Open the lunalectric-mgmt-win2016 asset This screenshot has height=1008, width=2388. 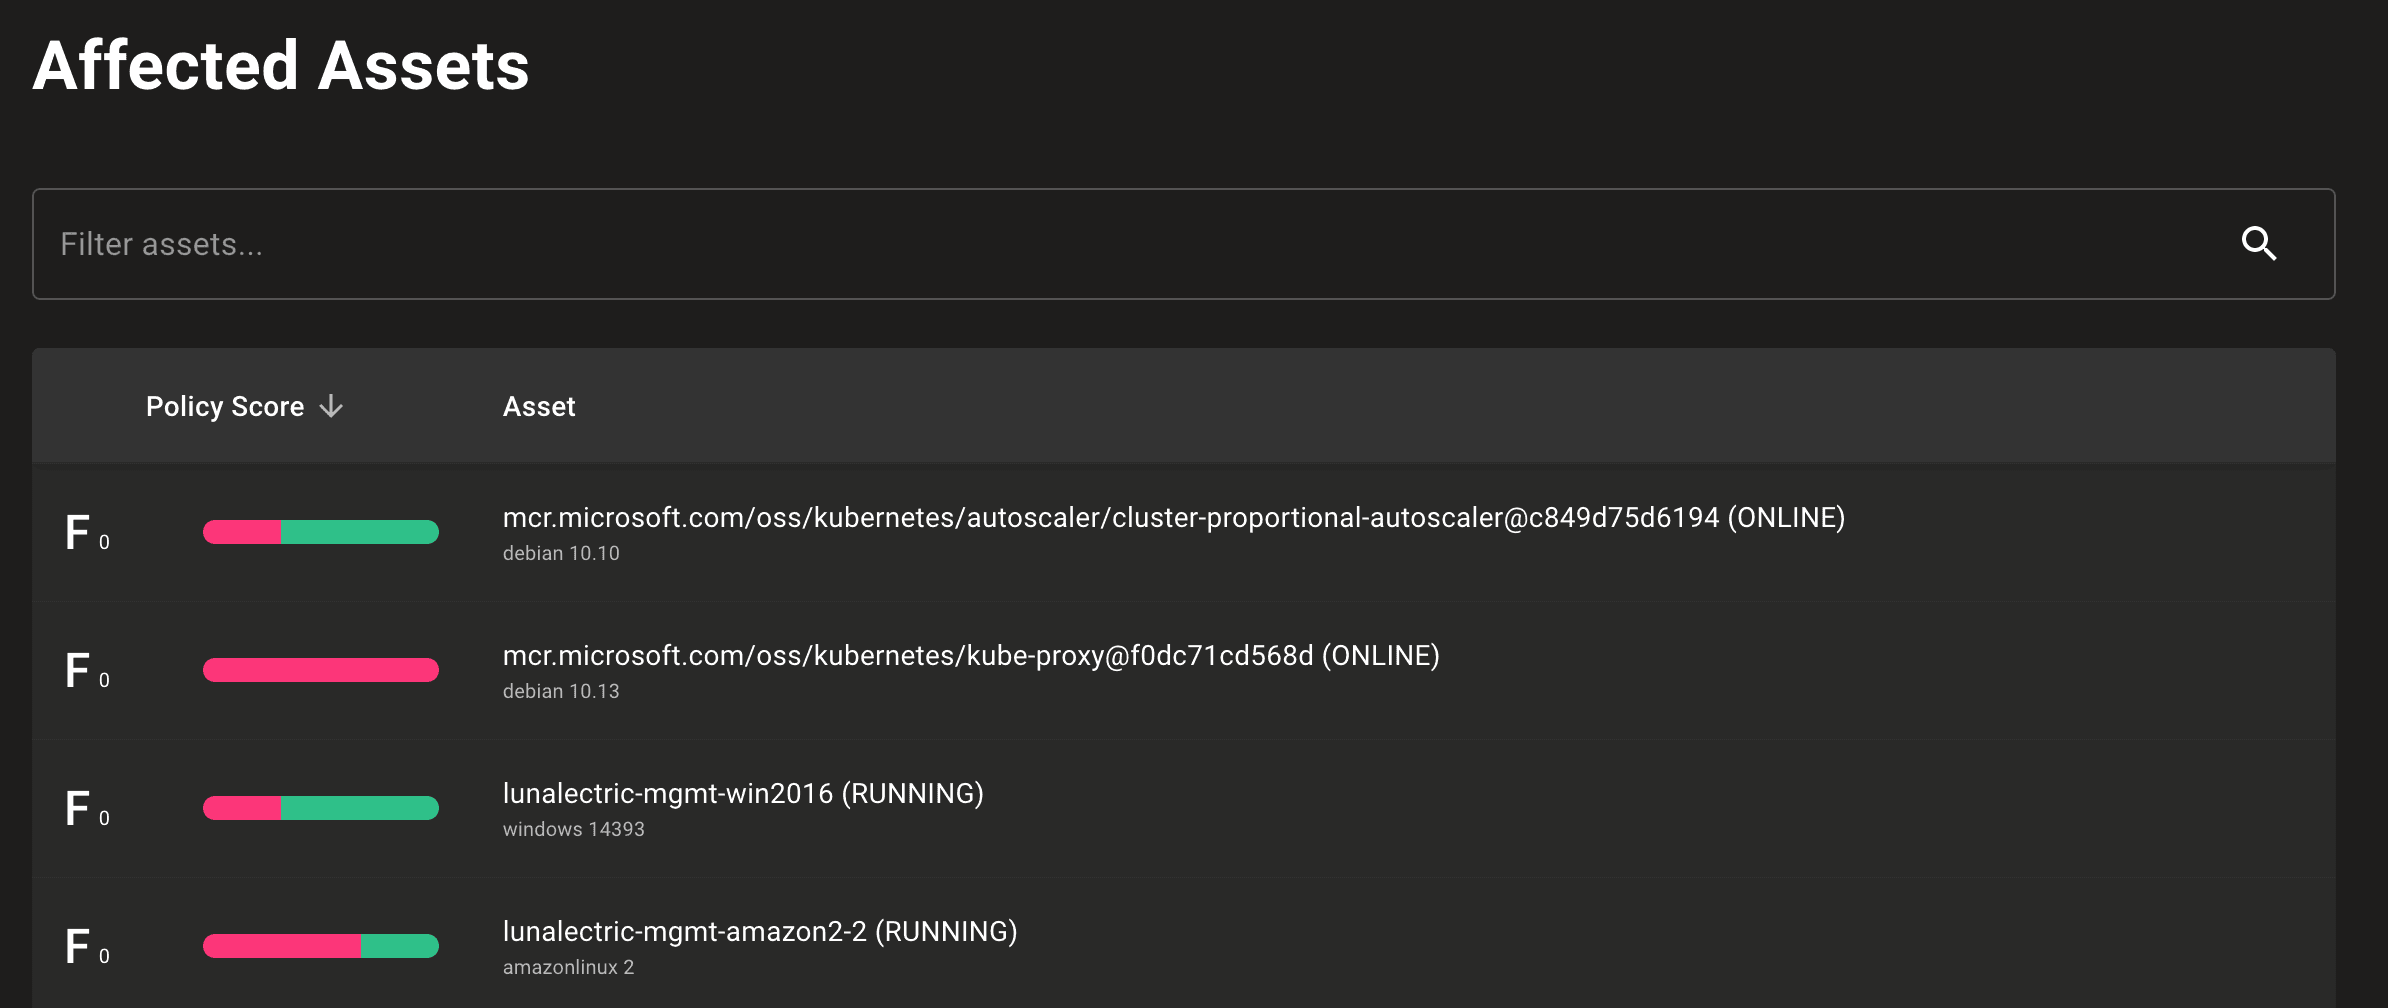coord(742,794)
